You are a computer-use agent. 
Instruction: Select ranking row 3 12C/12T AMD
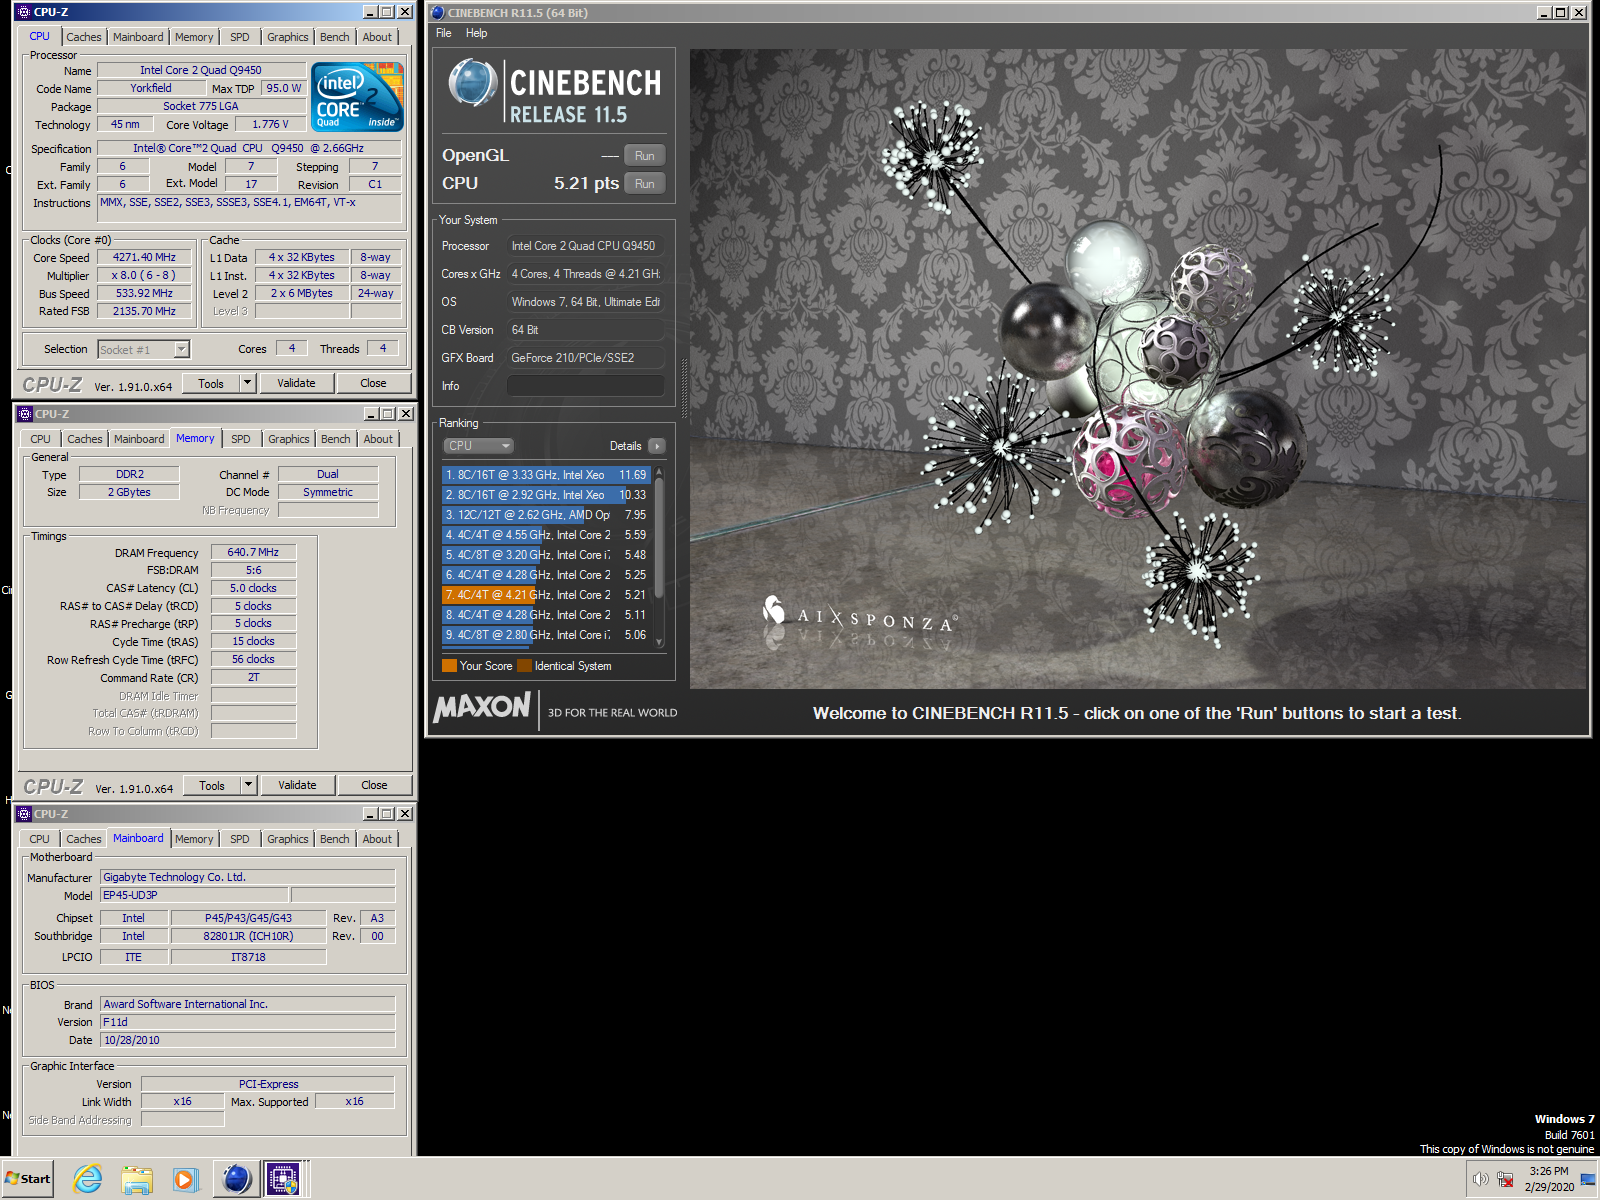click(546, 515)
